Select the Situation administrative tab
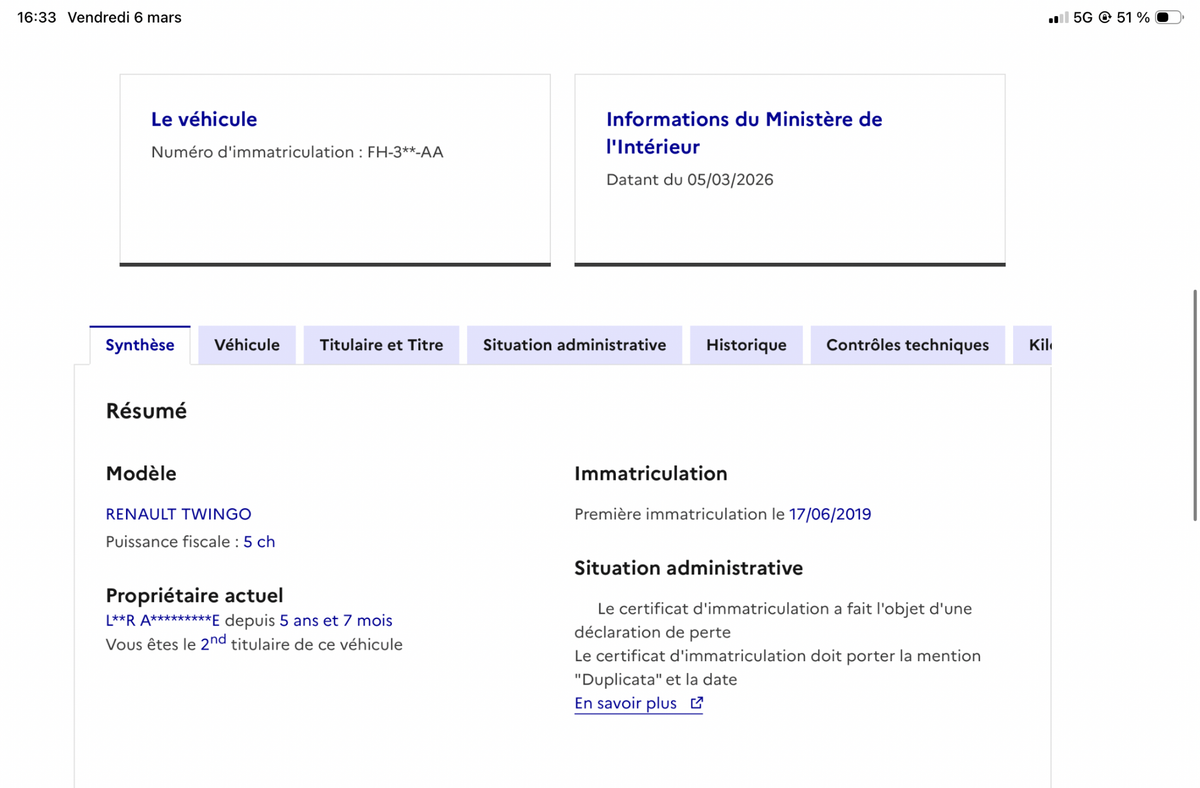1200x788 pixels. tap(574, 345)
